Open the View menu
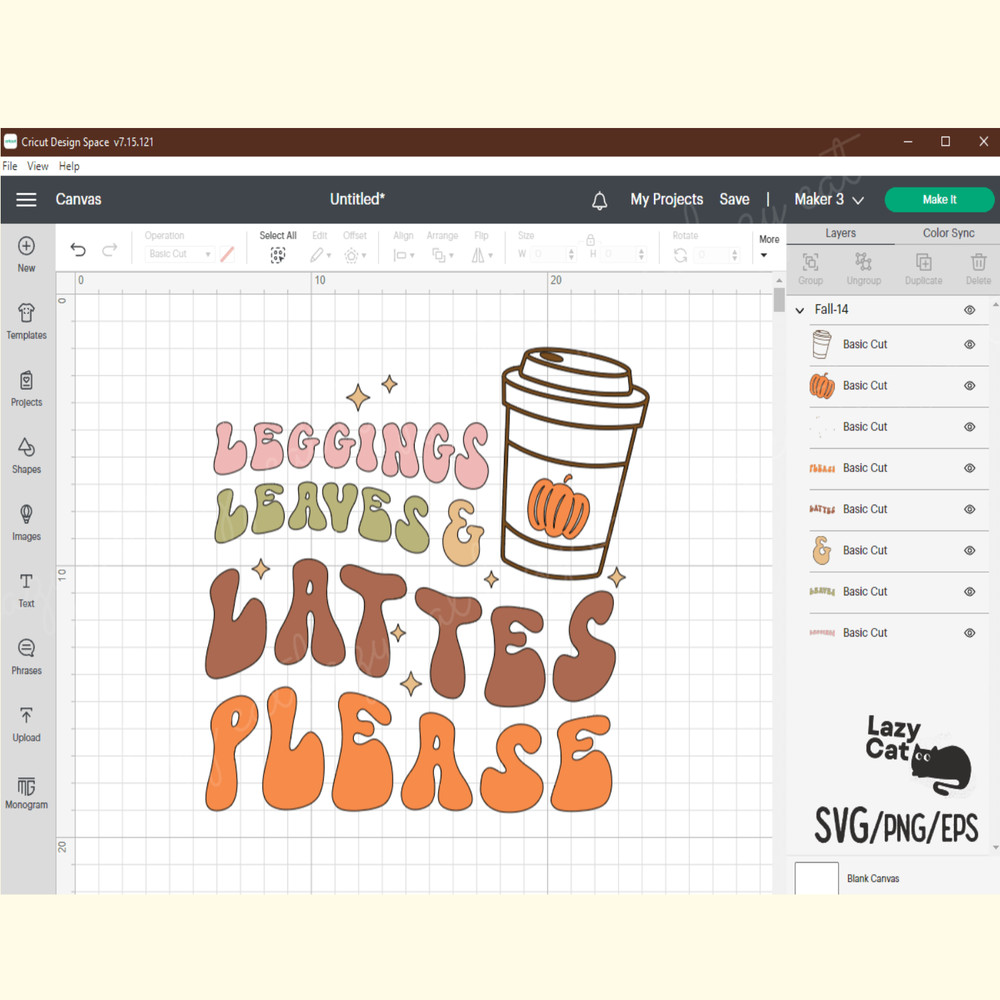Screen dimensions: 1000x1000 (x=38, y=166)
